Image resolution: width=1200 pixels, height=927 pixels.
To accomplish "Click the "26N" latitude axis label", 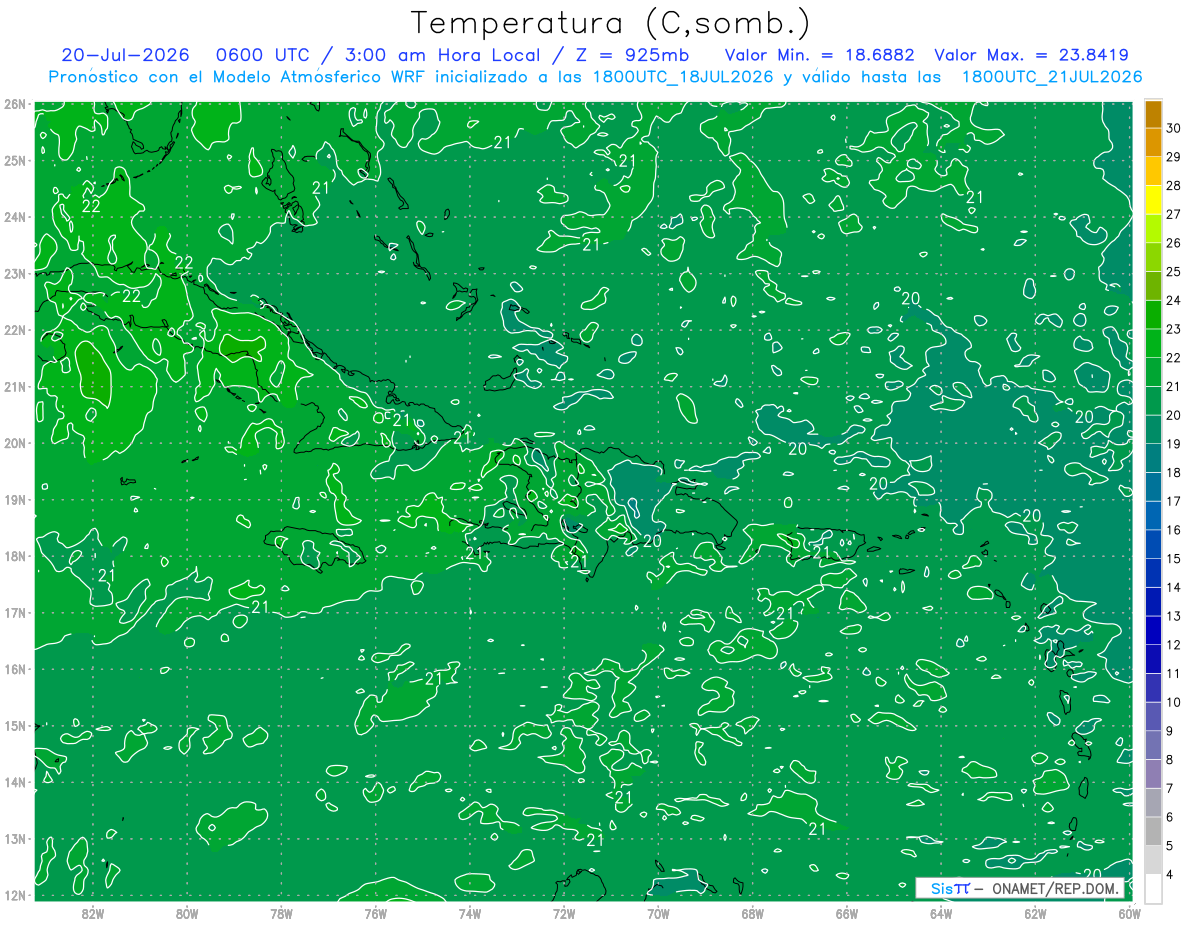I will tap(15, 104).
